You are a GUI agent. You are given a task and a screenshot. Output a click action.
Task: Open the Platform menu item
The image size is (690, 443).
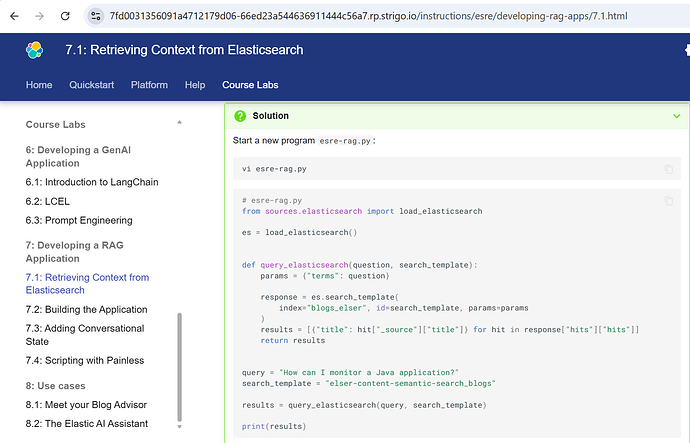coord(149,85)
